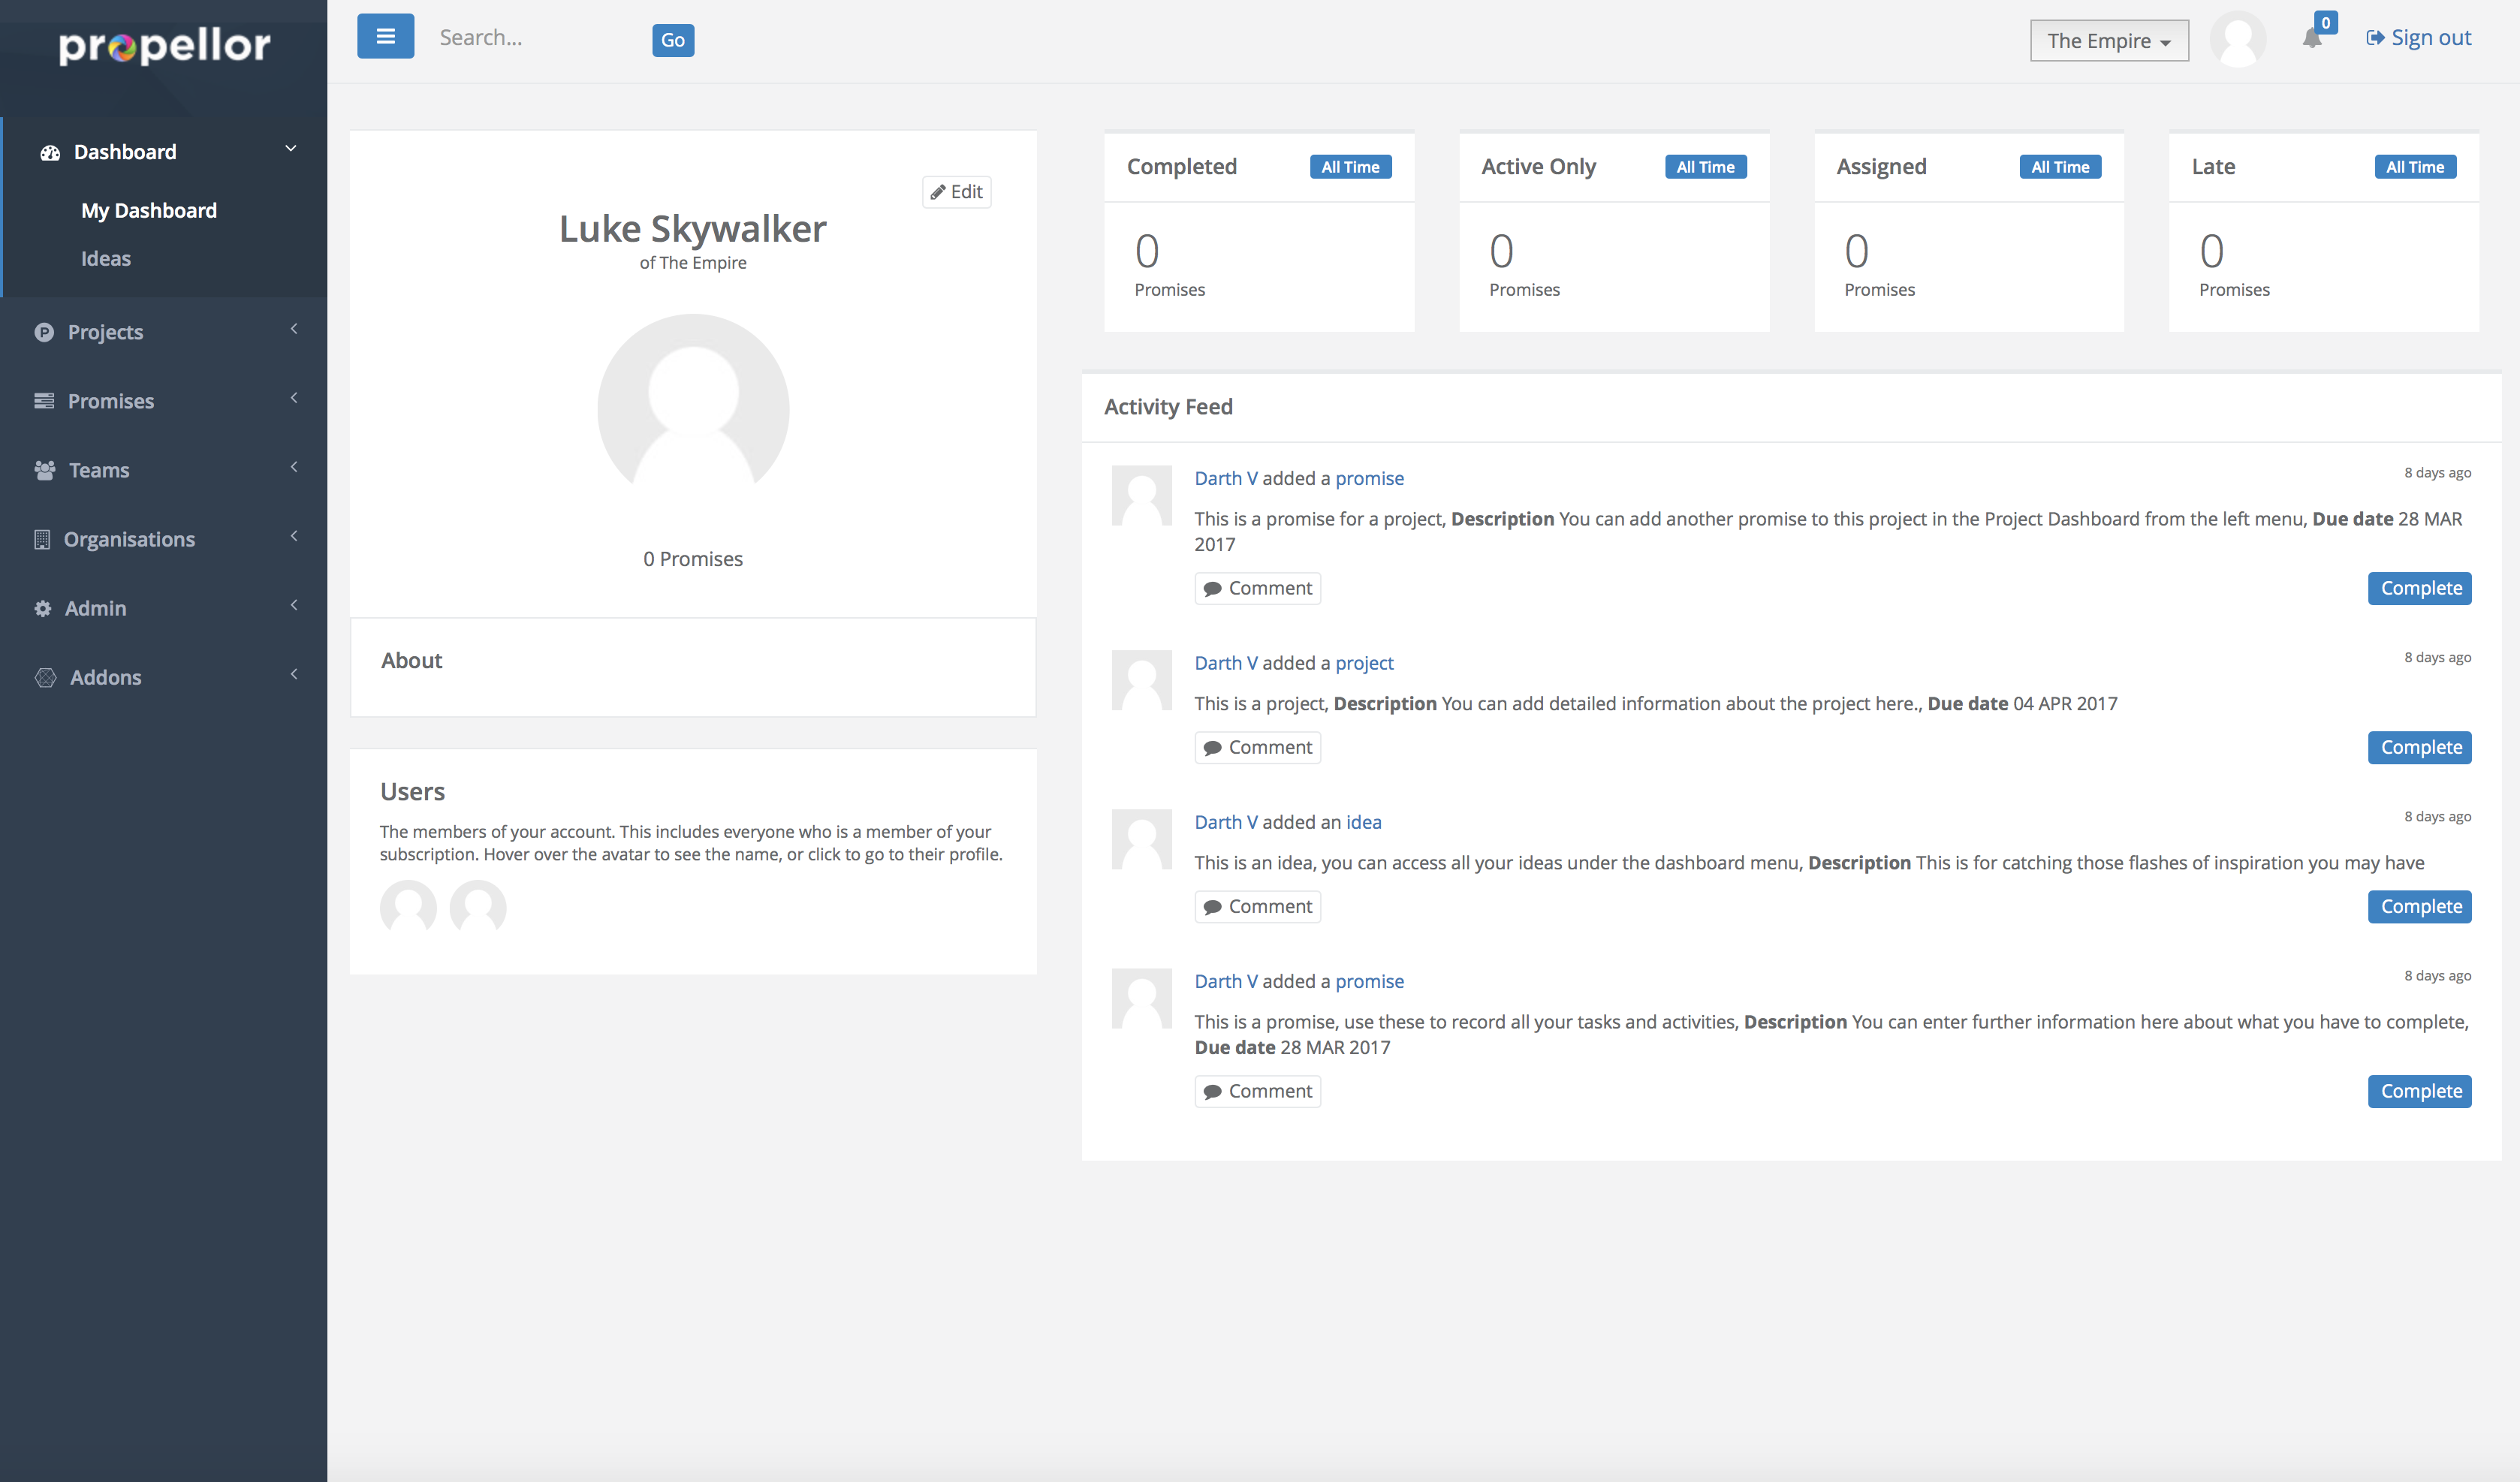Screen dimensions: 2520x1482
Task: Toggle sidebar with hamburger menu button
Action: click(x=385, y=37)
